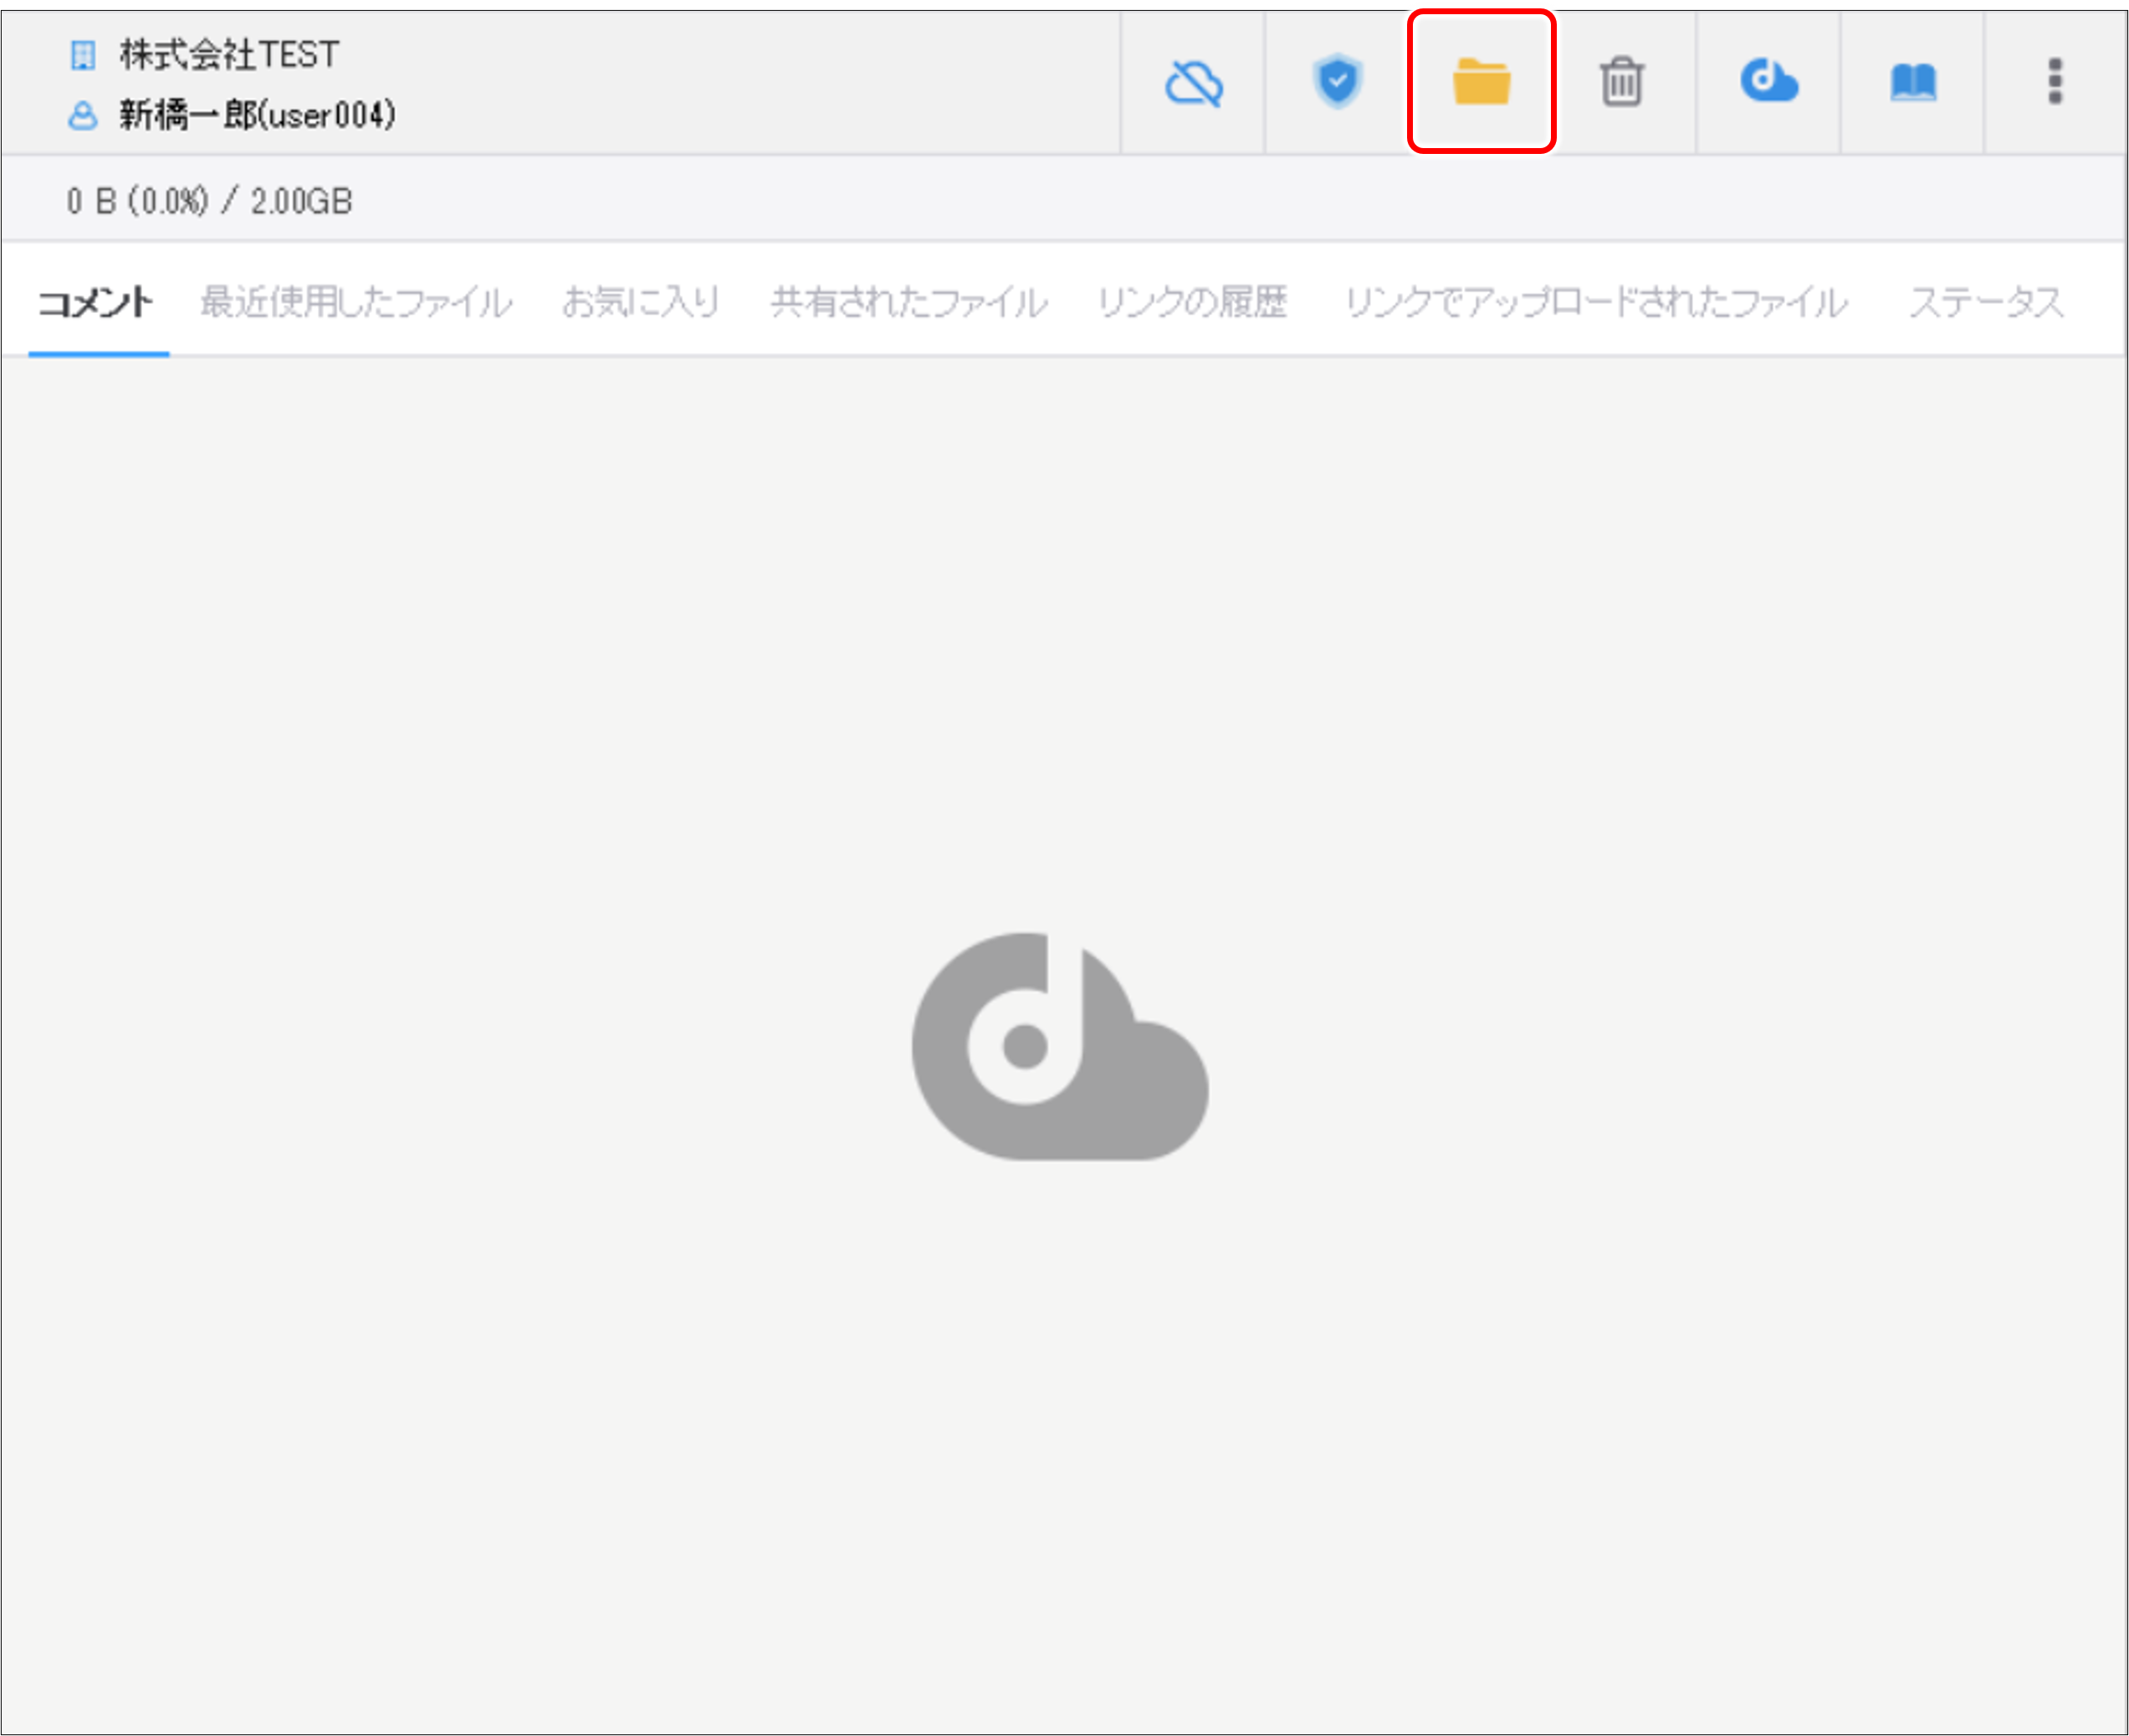Open the リンクの履歴 tab
Image resolution: width=2129 pixels, height=1736 pixels.
click(x=1192, y=302)
